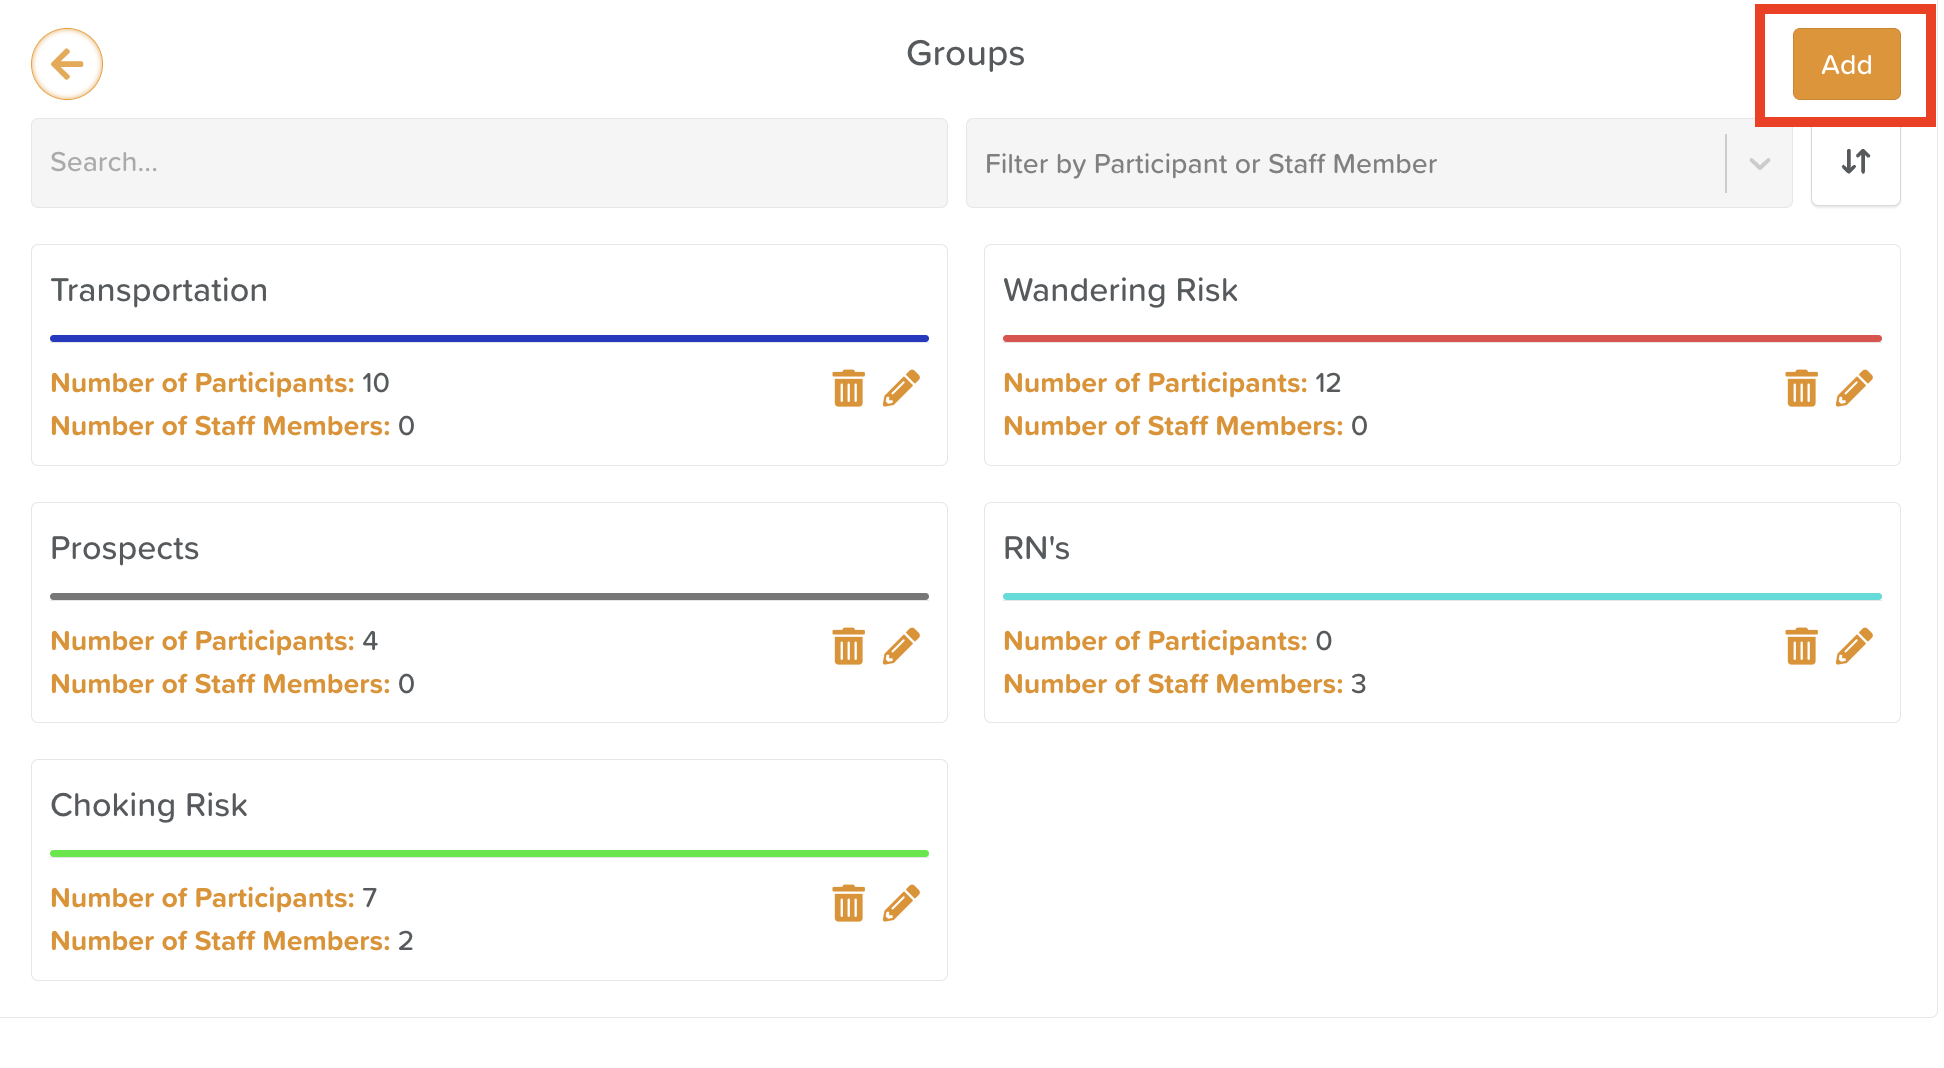Click the green Choking Risk color bar
This screenshot has width=1944, height=1068.
coord(489,854)
